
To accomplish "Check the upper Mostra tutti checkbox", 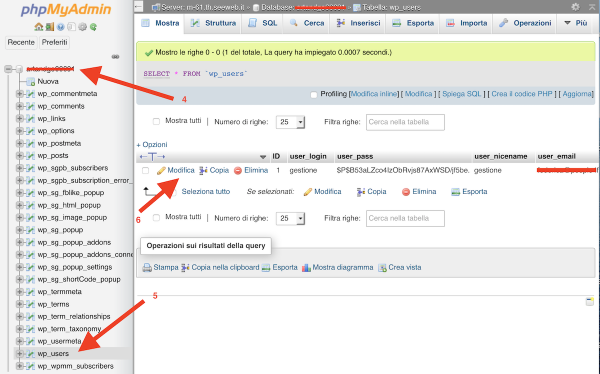I will pyautogui.click(x=156, y=121).
